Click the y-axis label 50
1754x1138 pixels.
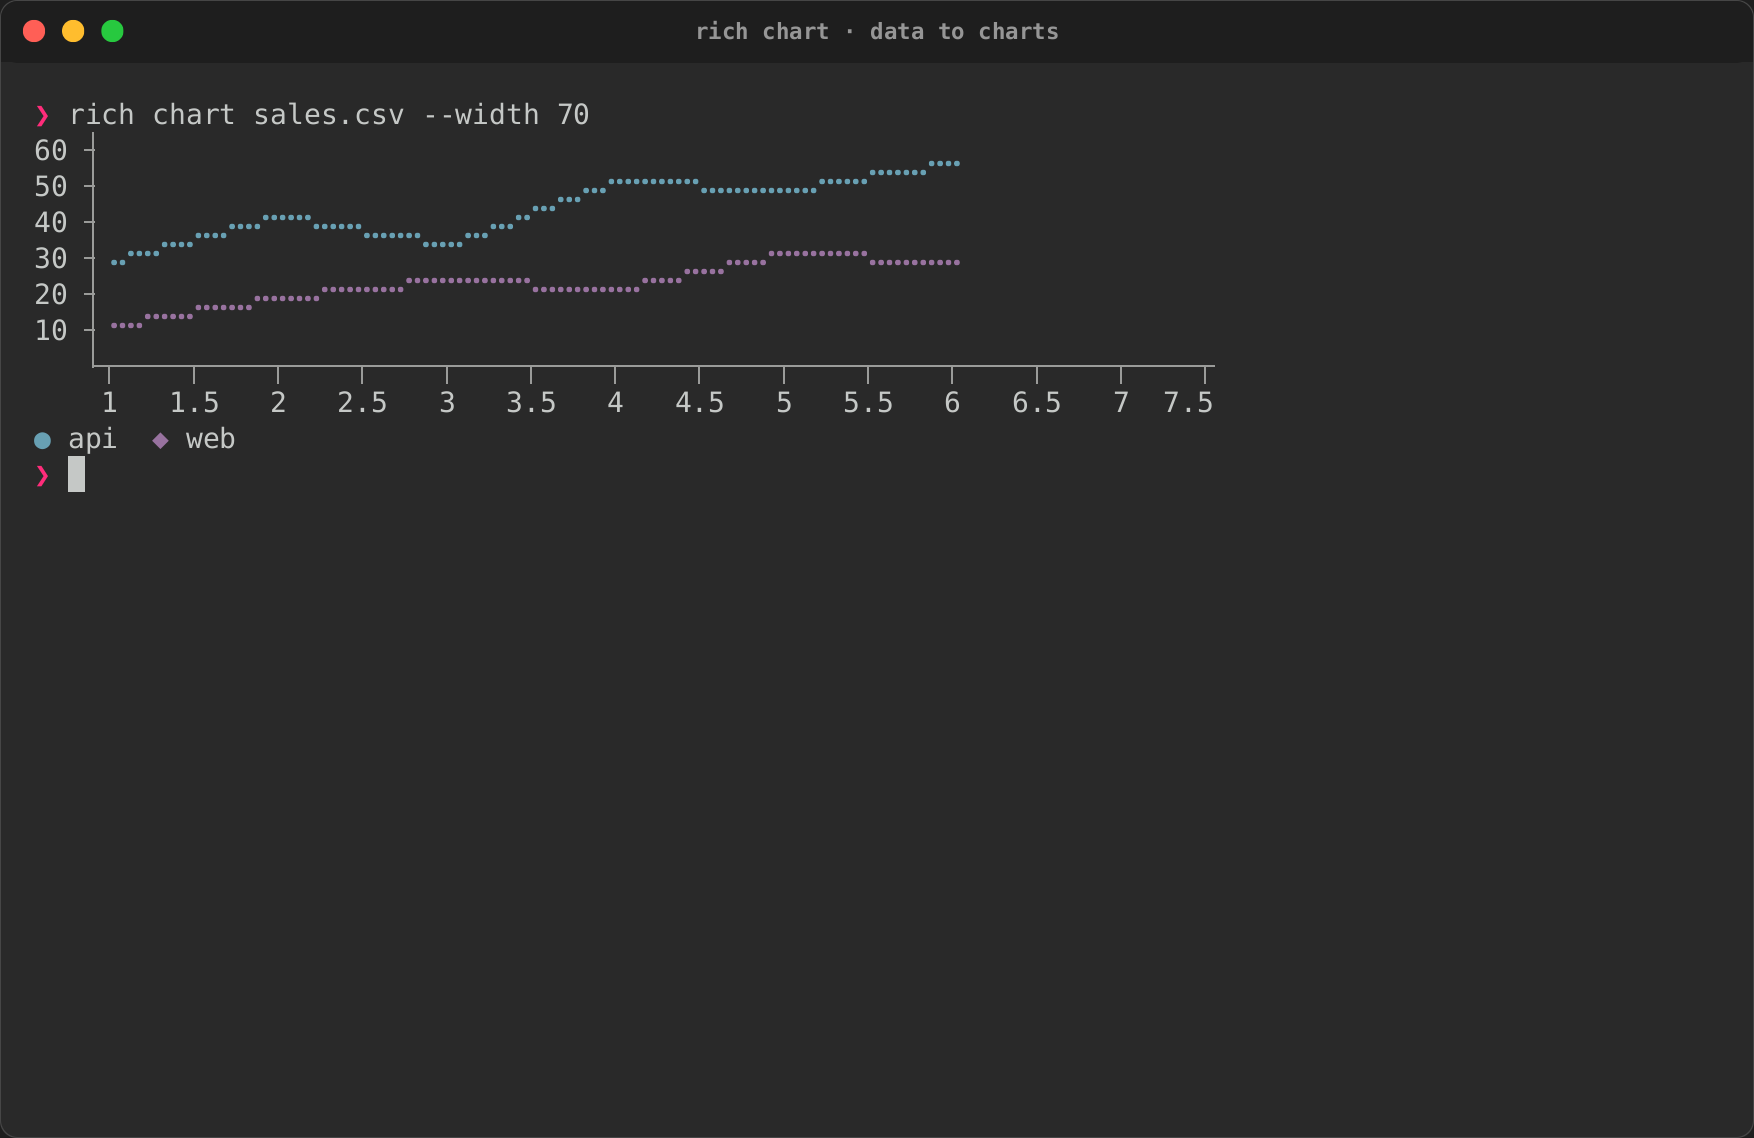tap(51, 186)
